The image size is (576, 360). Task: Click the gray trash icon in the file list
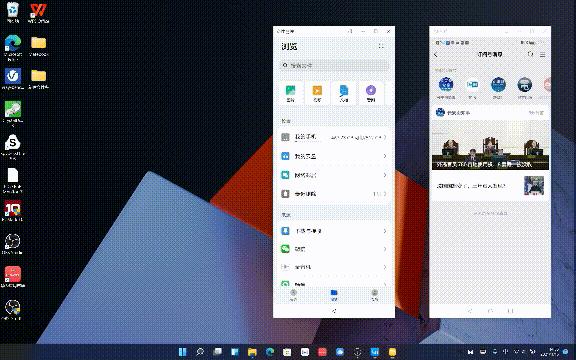click(285, 194)
